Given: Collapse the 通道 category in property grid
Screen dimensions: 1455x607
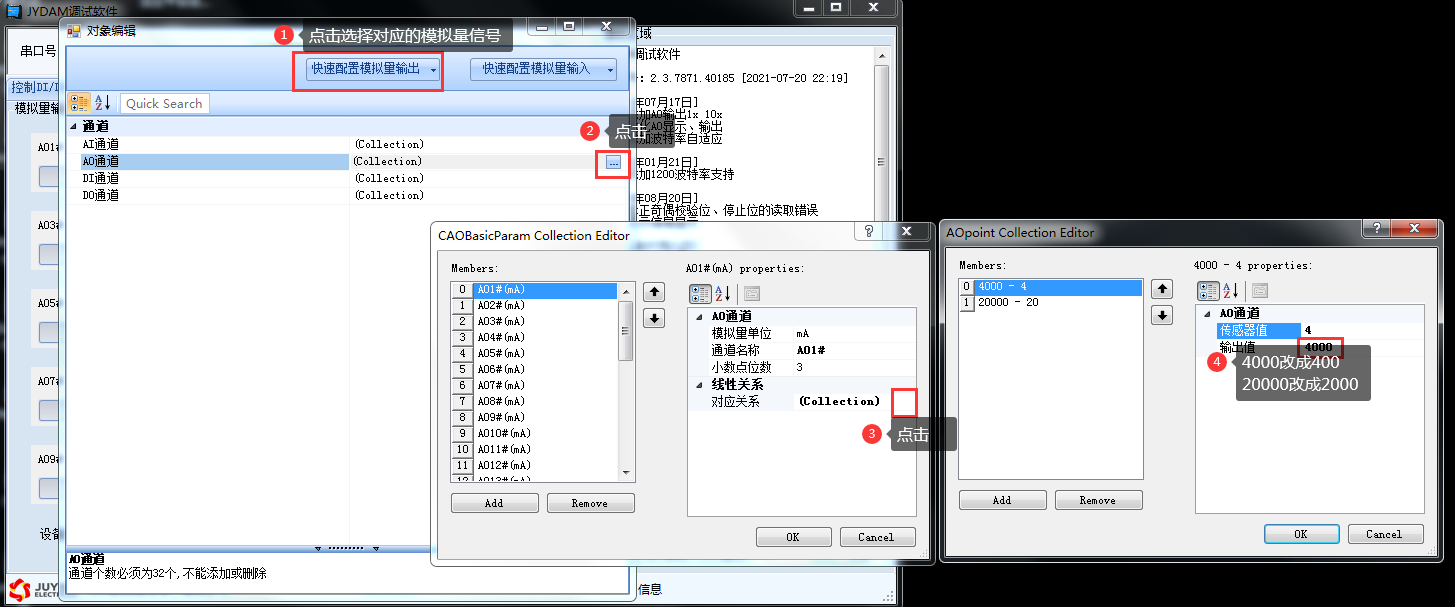Looking at the screenshot, I should pos(73,127).
